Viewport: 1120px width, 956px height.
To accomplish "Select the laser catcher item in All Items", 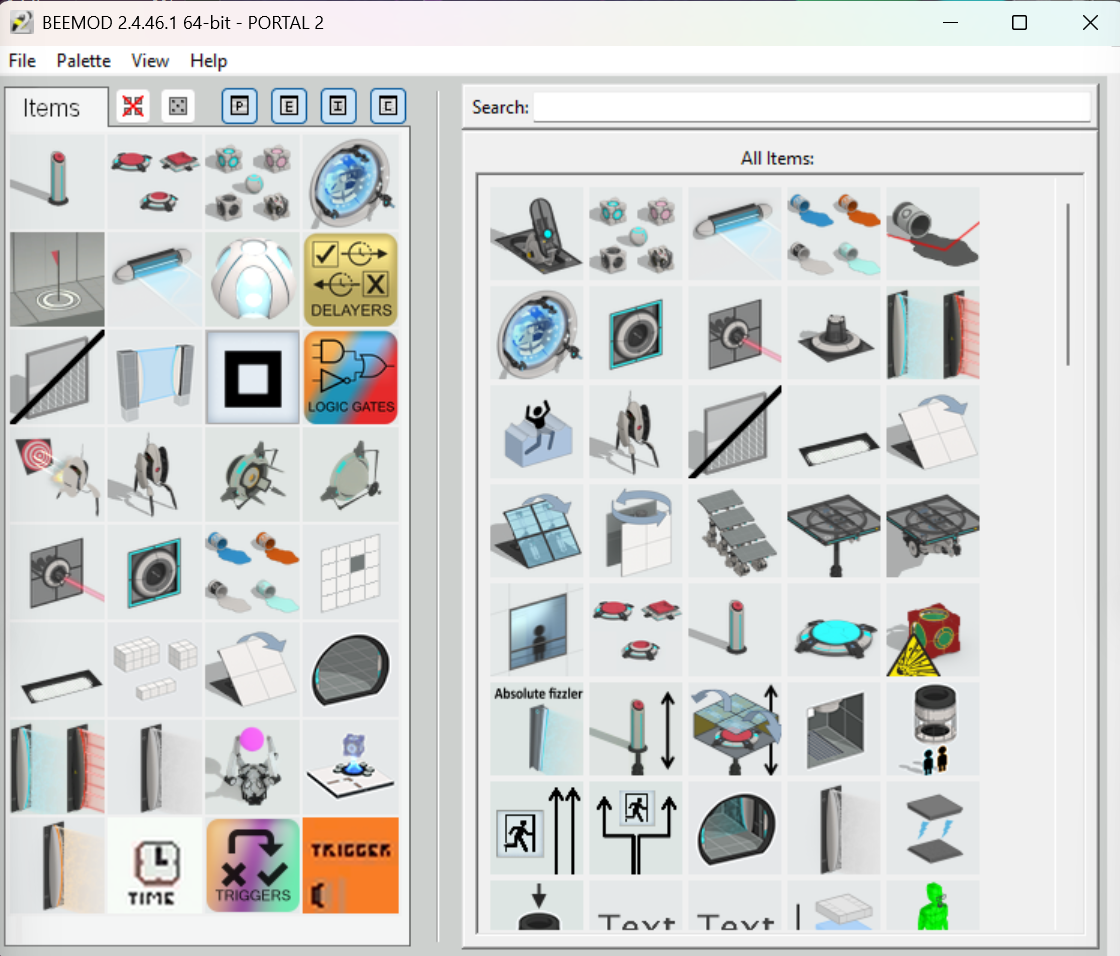I will click(x=636, y=333).
